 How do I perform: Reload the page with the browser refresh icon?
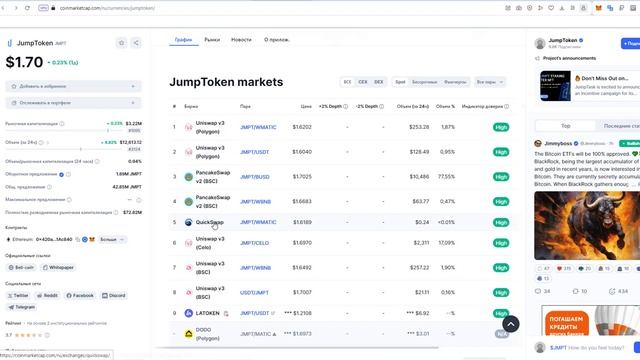[x=27, y=8]
